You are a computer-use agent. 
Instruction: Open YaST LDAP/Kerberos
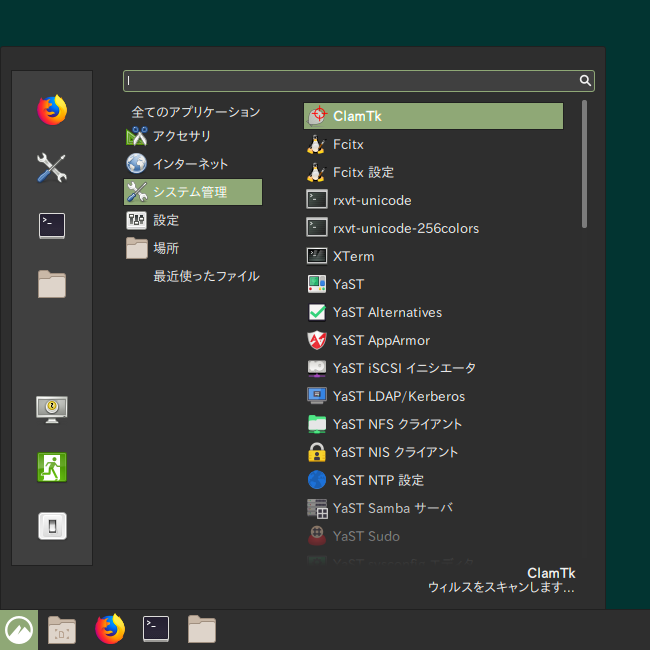[433, 396]
